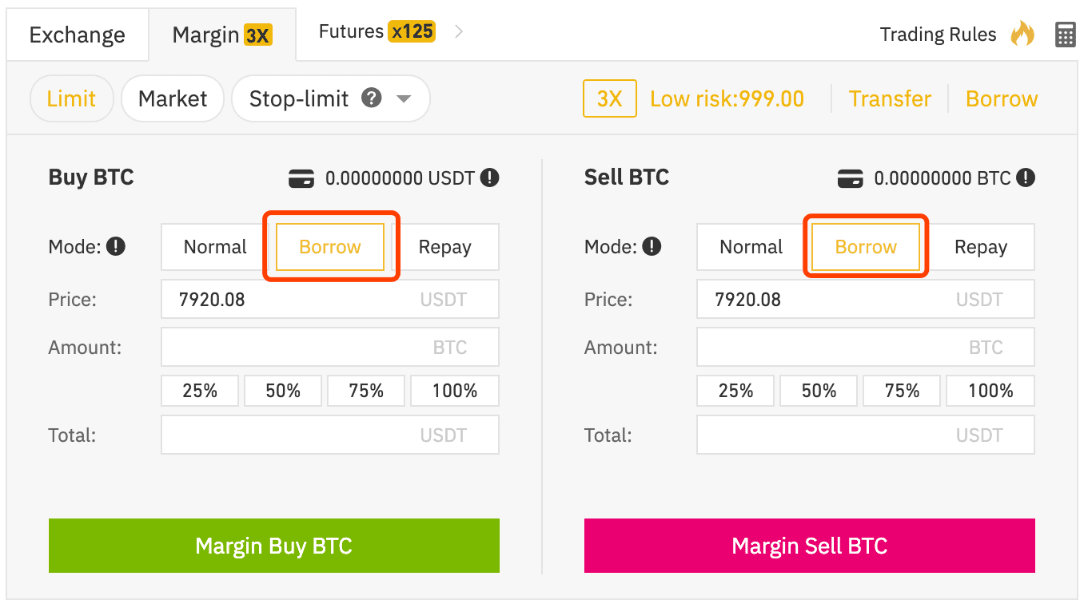Switch to the Exchange tab

click(x=77, y=34)
